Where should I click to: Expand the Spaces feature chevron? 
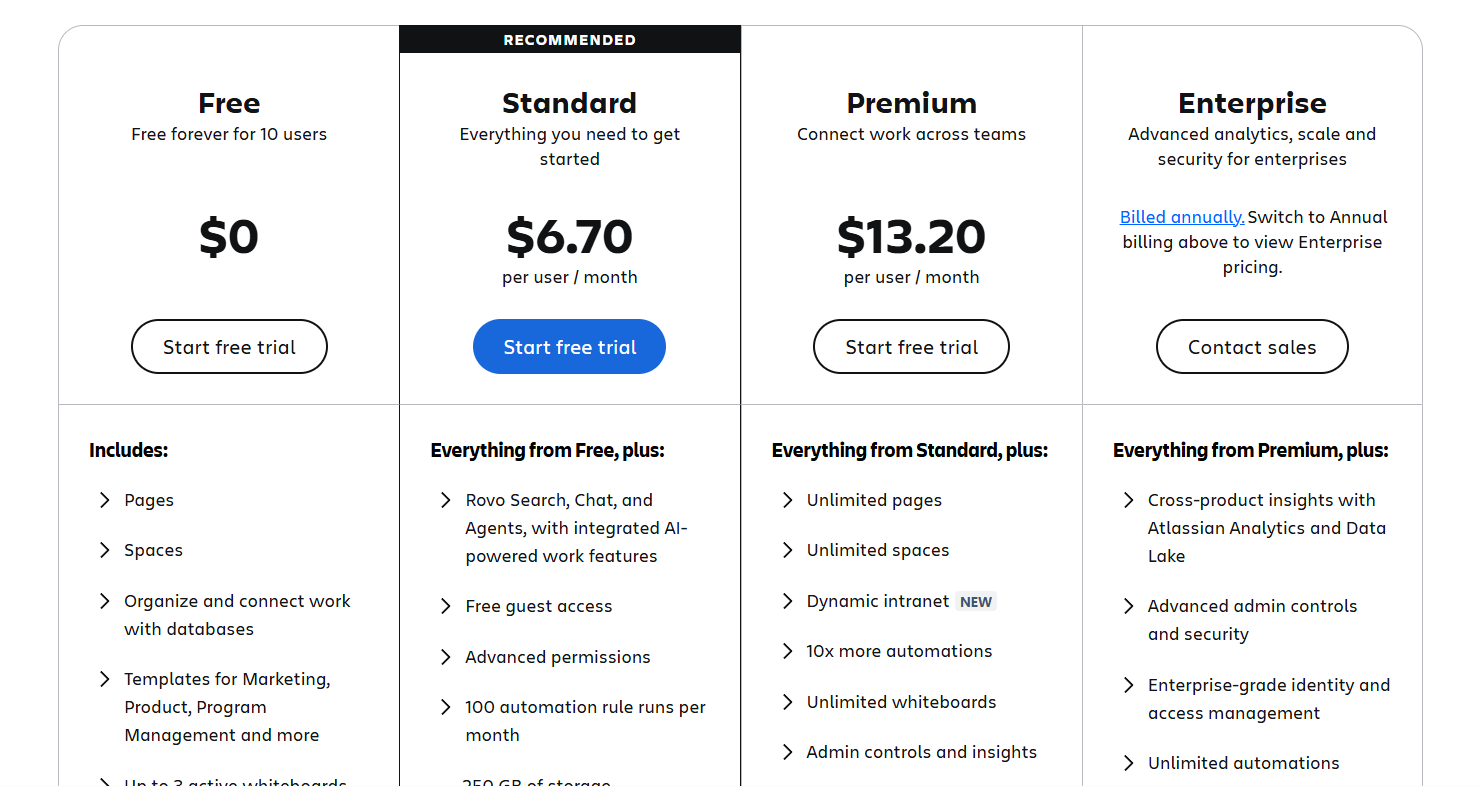105,550
